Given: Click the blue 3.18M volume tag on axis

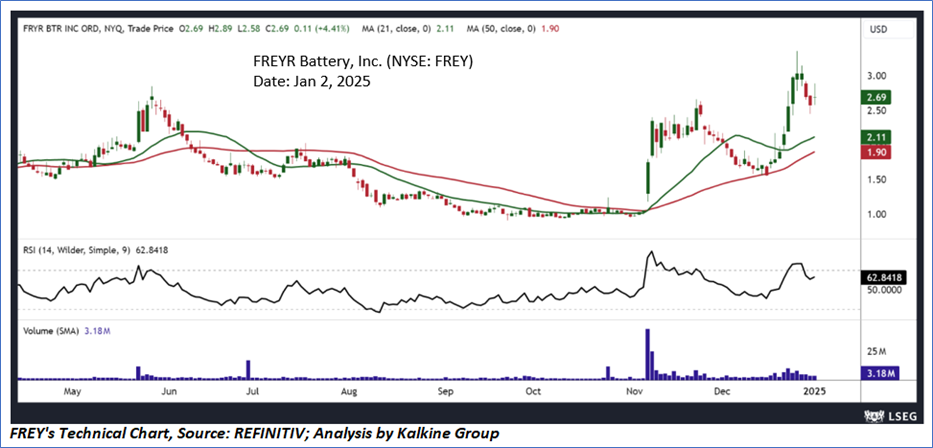Looking at the screenshot, I should click(879, 373).
